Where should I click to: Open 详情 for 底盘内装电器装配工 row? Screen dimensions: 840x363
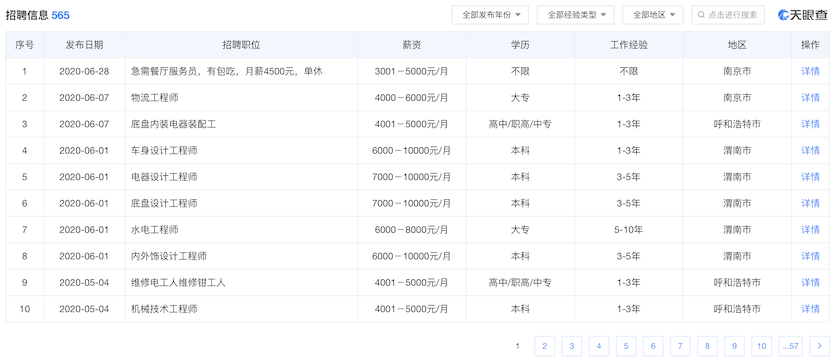click(x=810, y=124)
